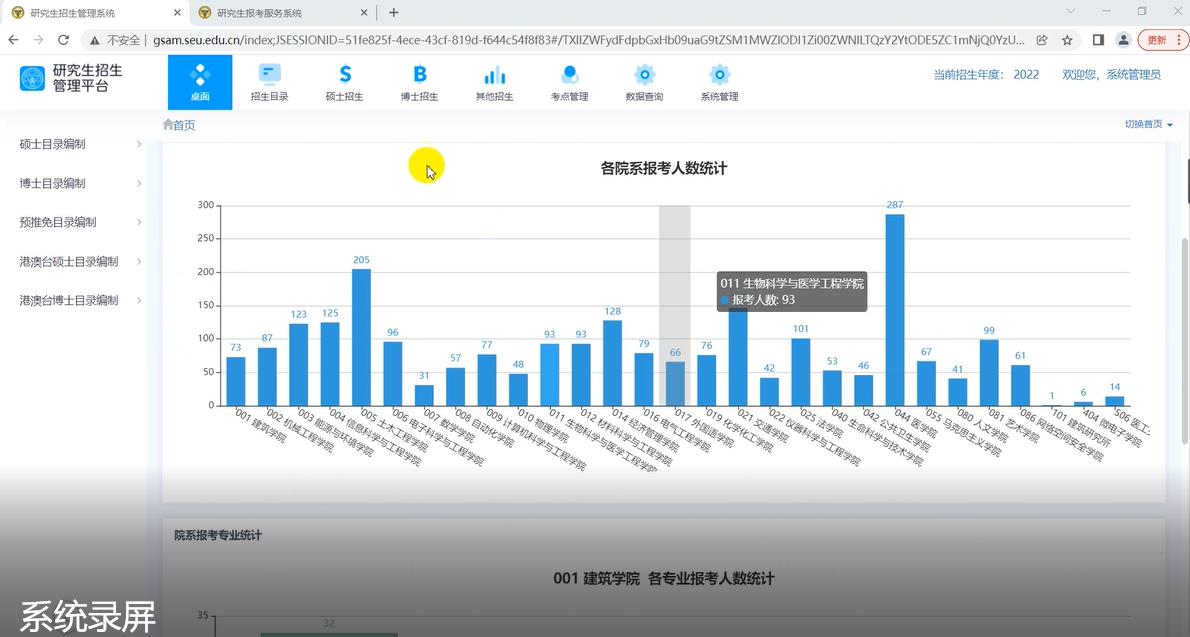
Task: Click the 004 信息科学与工程学院 bar valued 125
Action: point(330,364)
